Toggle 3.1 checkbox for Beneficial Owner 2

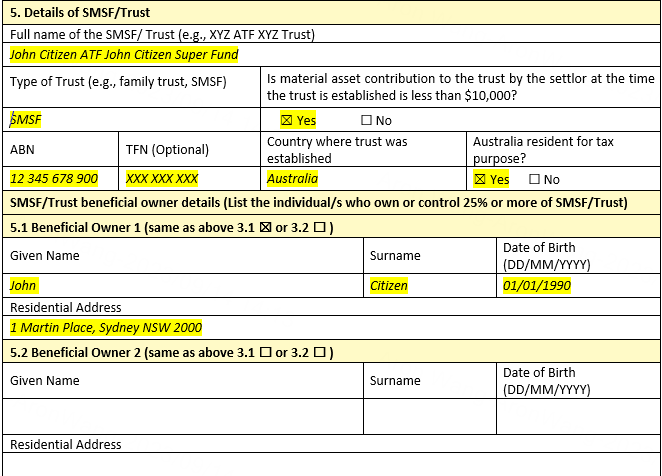[x=265, y=352]
